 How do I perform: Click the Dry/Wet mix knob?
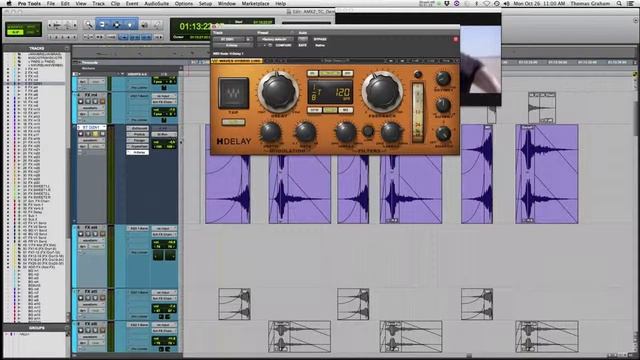pos(443,78)
